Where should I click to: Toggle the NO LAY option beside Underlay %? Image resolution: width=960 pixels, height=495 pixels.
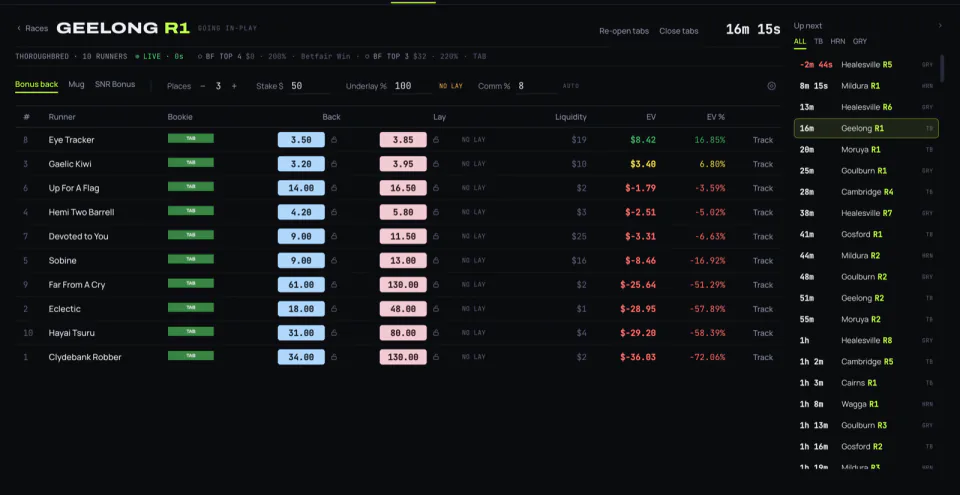click(x=451, y=86)
